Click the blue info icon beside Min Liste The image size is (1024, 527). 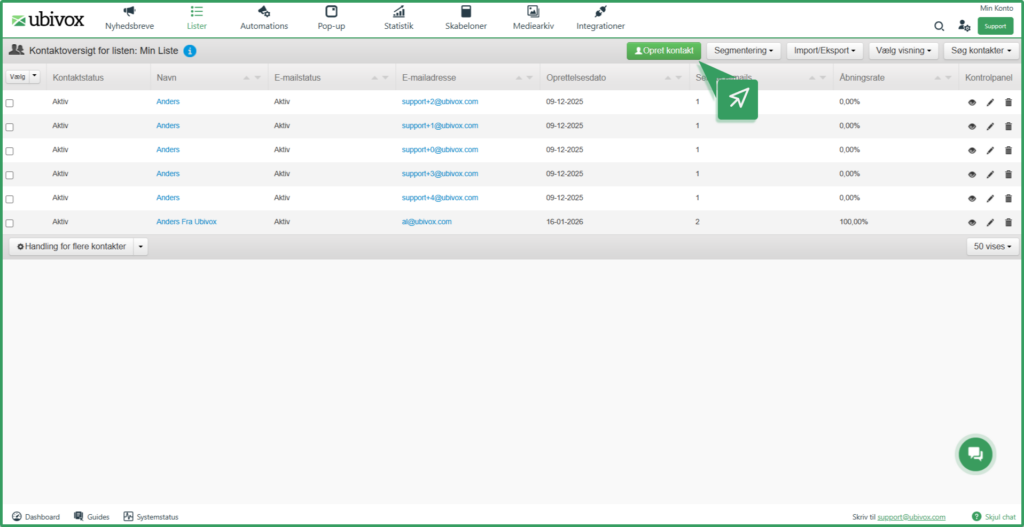click(190, 51)
